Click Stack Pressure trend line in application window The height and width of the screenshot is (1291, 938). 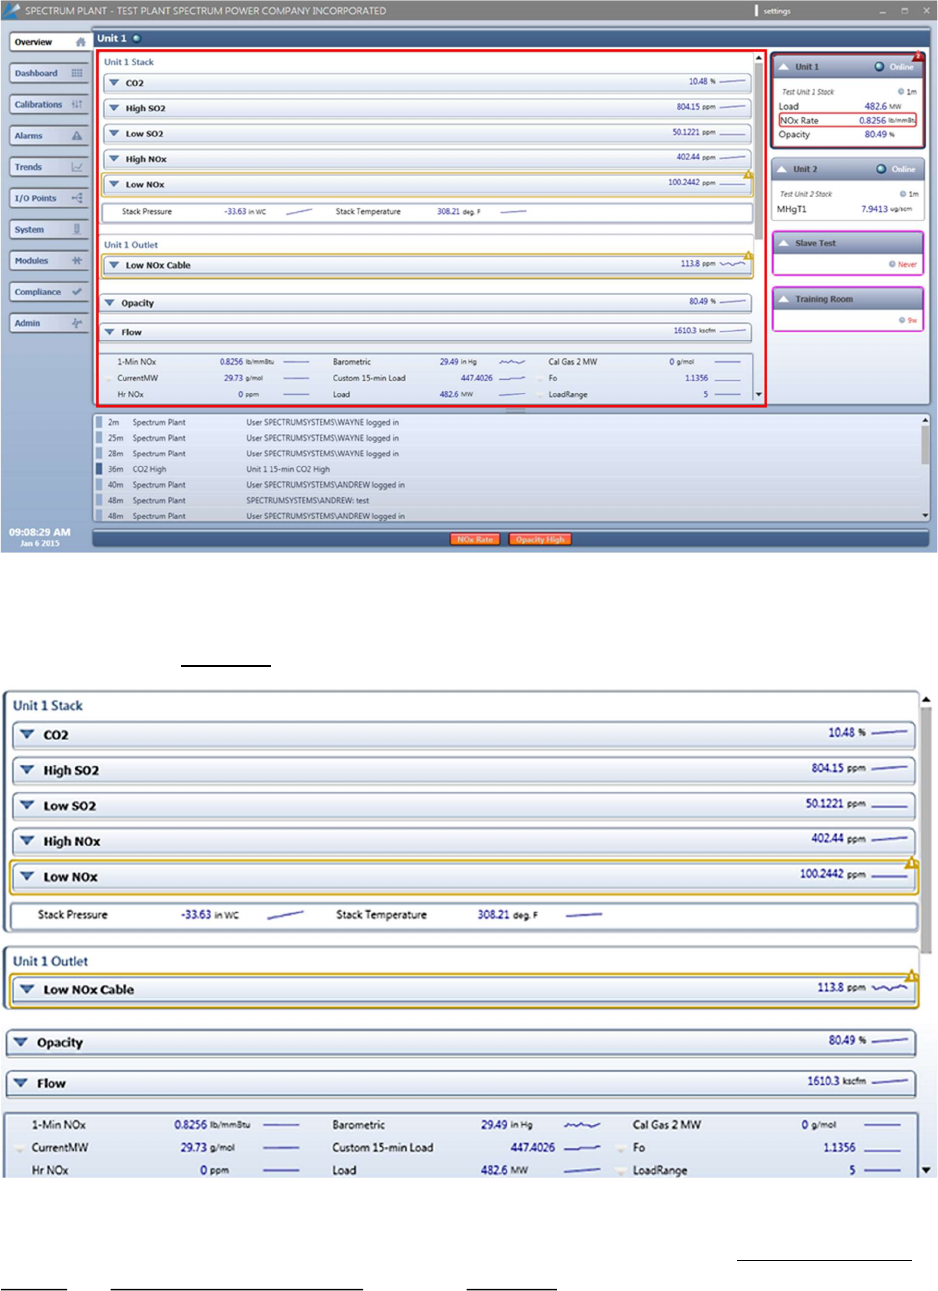click(299, 212)
